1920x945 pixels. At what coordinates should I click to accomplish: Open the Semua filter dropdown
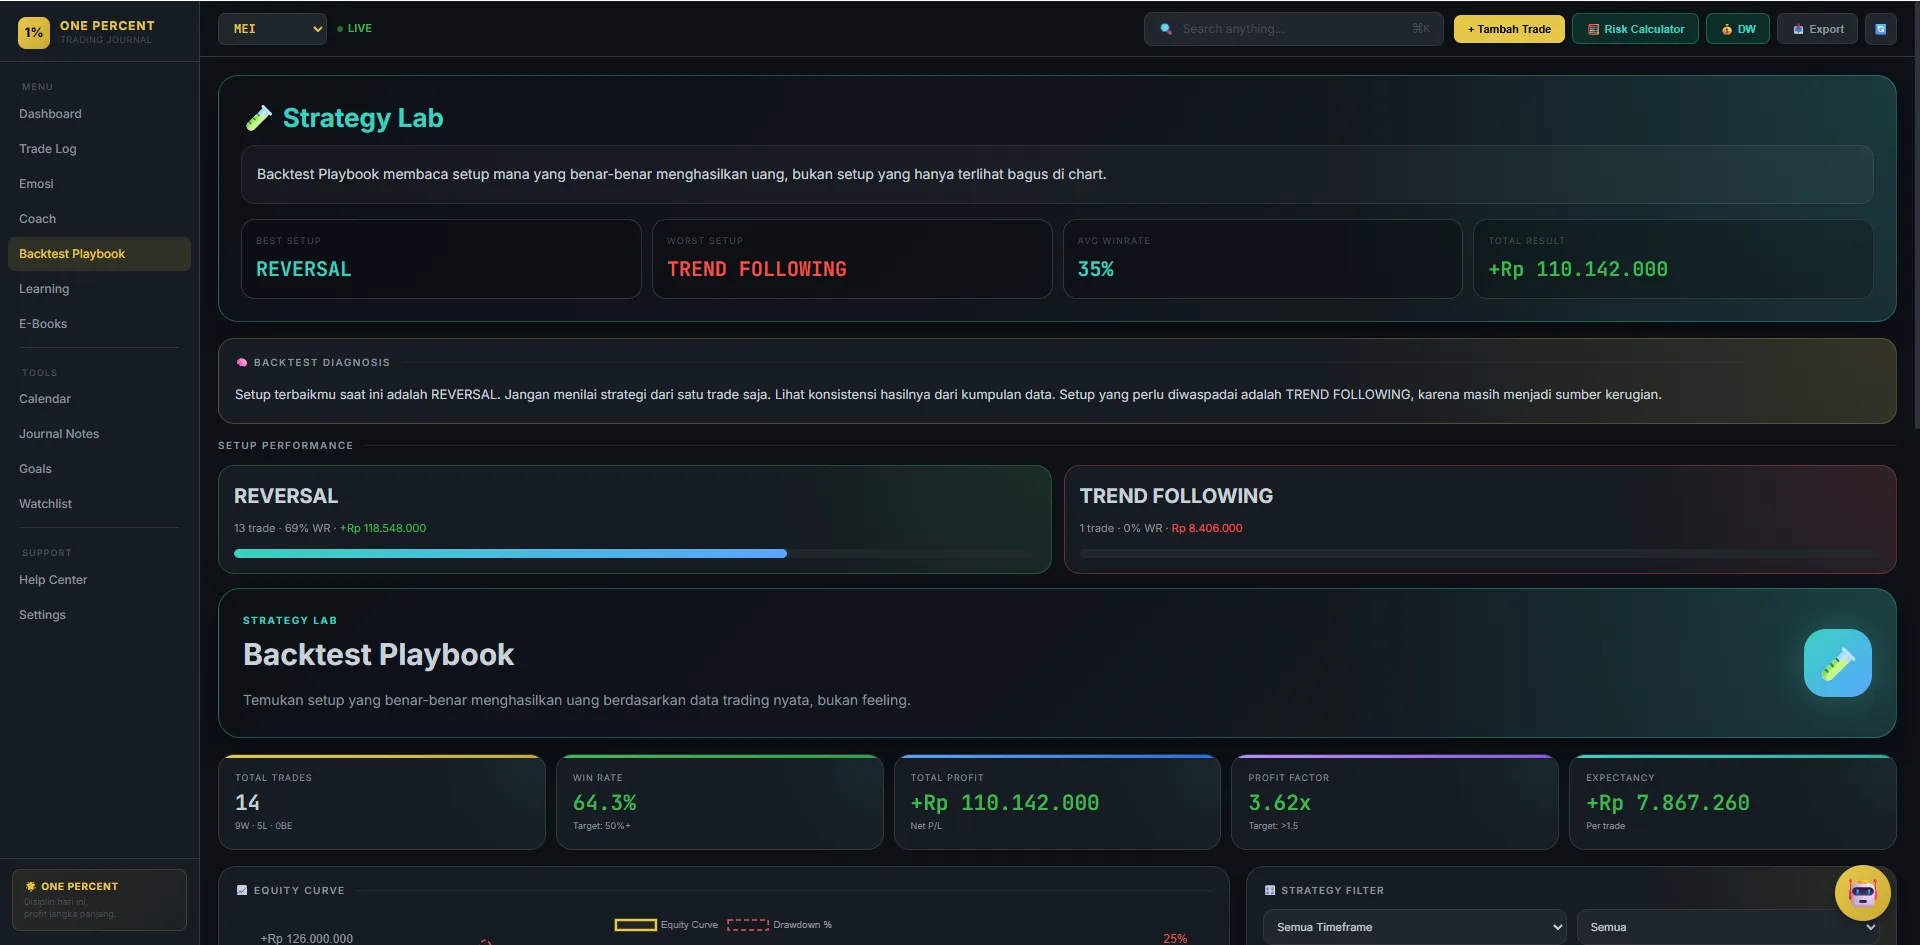click(x=1729, y=927)
